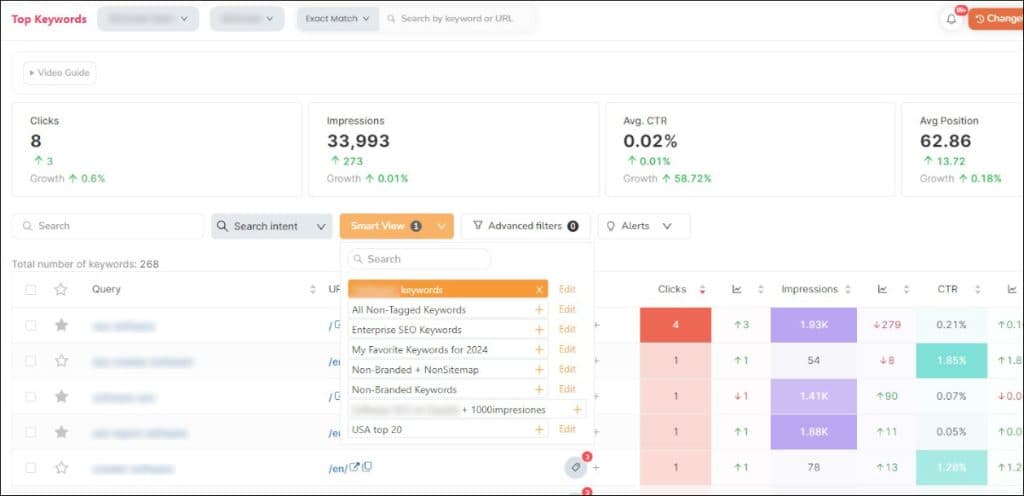Click the chart icon after Impressions column
This screenshot has height=496, width=1024.
pyautogui.click(x=882, y=289)
